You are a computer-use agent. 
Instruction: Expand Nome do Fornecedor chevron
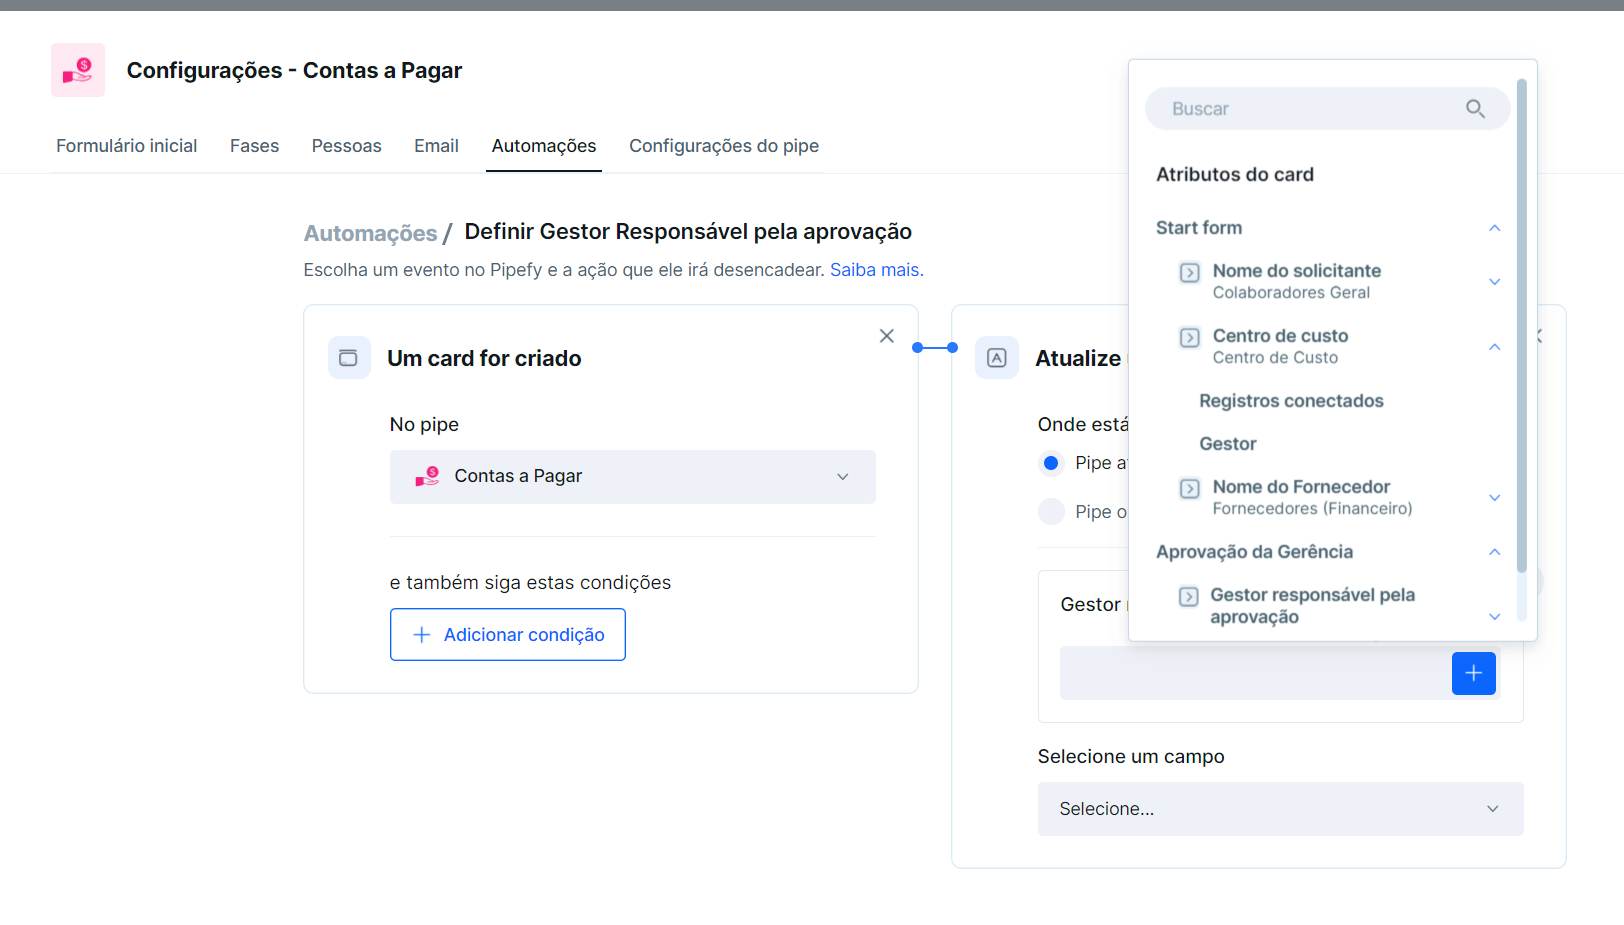1494,498
